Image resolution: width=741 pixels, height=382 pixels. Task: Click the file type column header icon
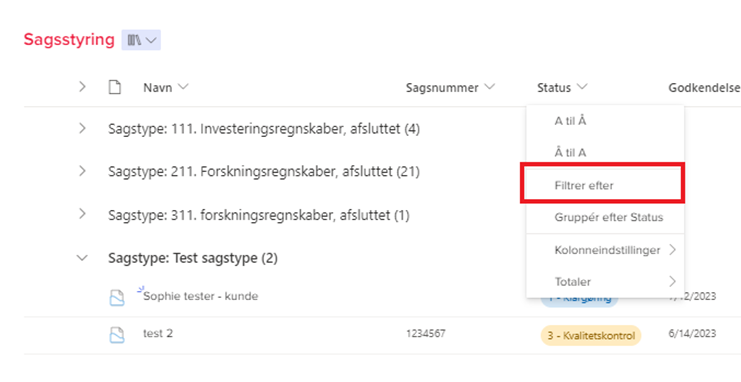pyautogui.click(x=115, y=87)
